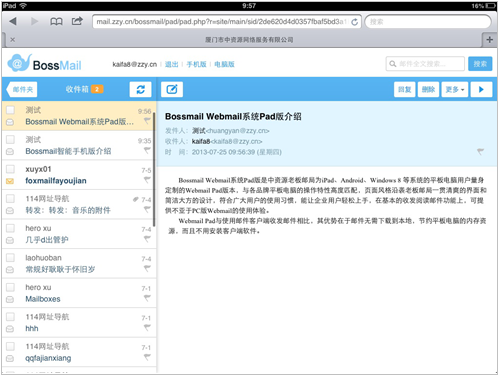Tick the Mailboxes email checkbox
Image resolution: width=501 pixels, height=377 pixels.
point(10,287)
